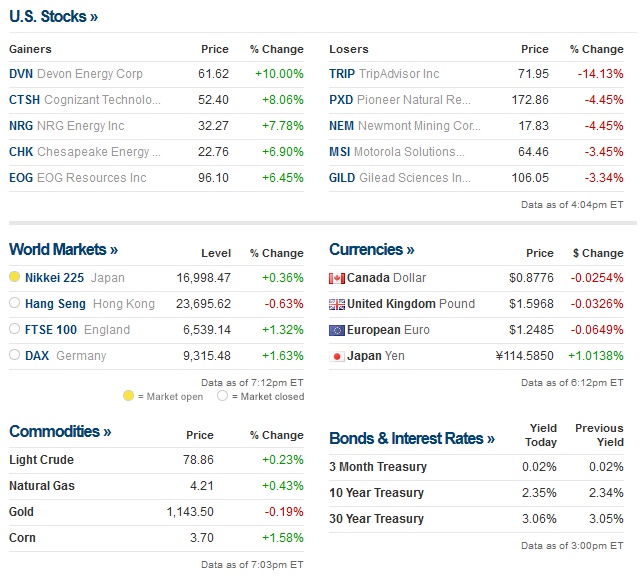This screenshot has height=577, width=640.
Task: Click the +1.58% Corn change value
Action: point(282,538)
